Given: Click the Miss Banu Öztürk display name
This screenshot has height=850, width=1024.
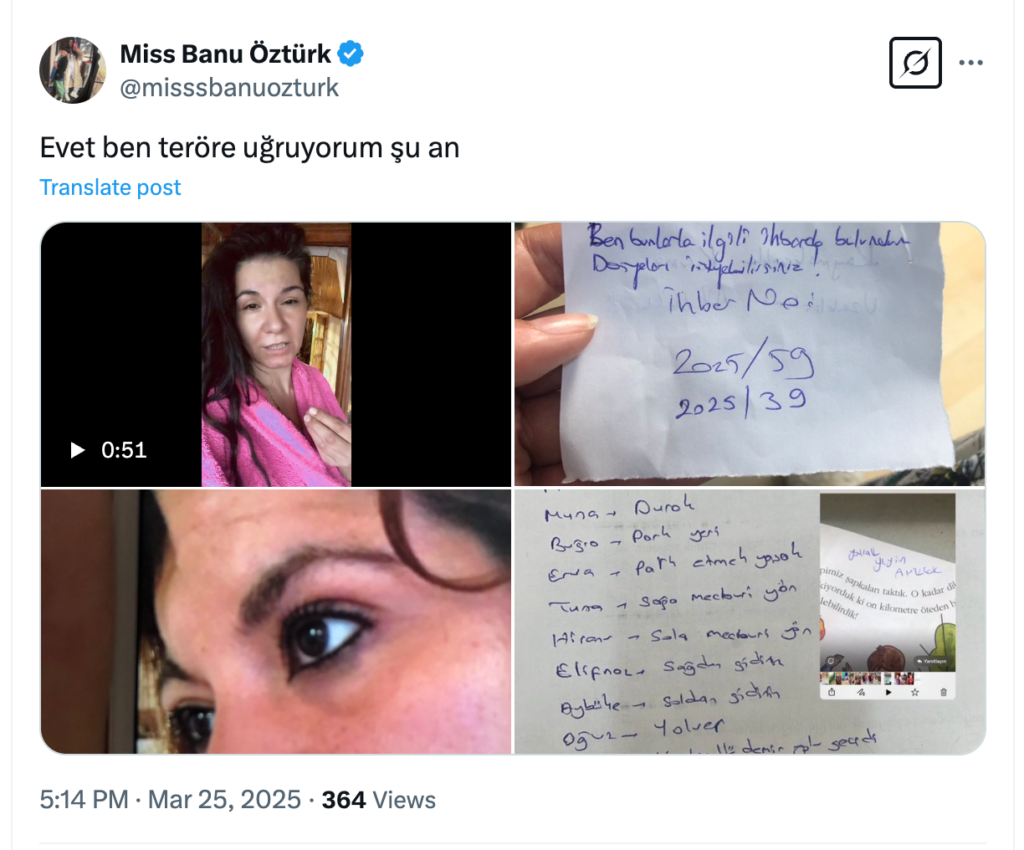Looking at the screenshot, I should [x=225, y=54].
